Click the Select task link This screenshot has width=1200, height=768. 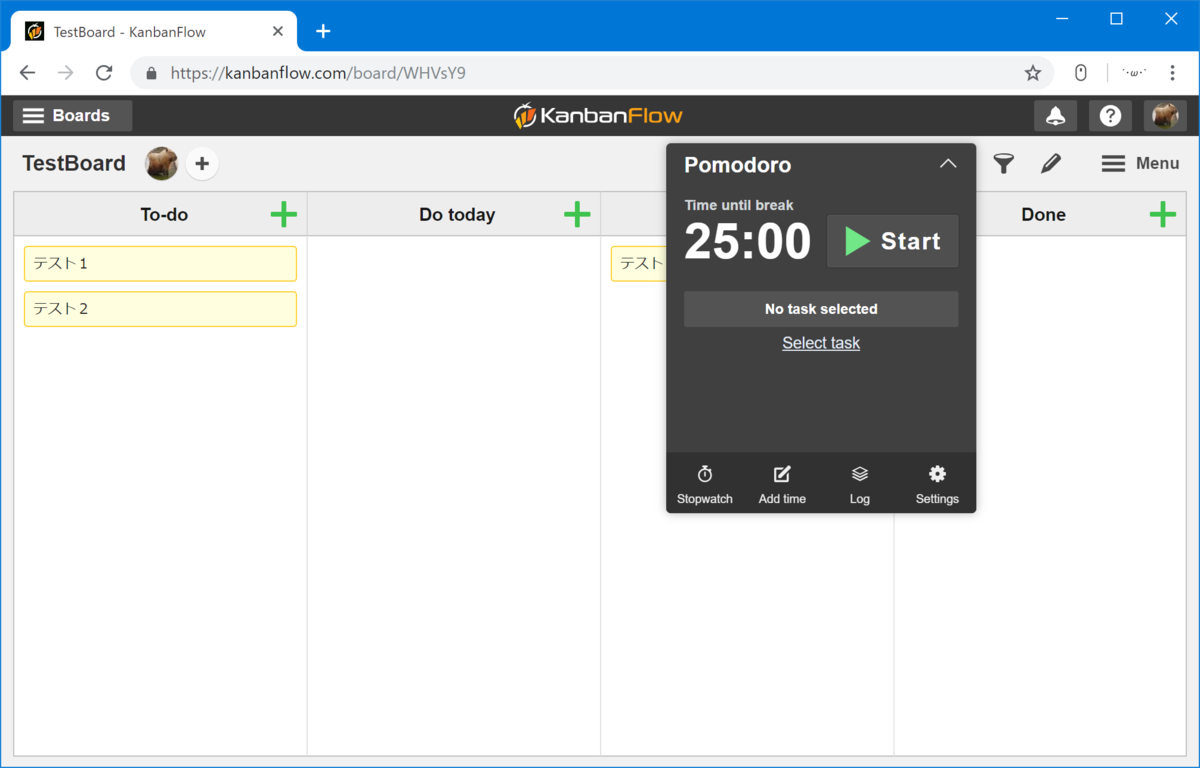[x=821, y=343]
